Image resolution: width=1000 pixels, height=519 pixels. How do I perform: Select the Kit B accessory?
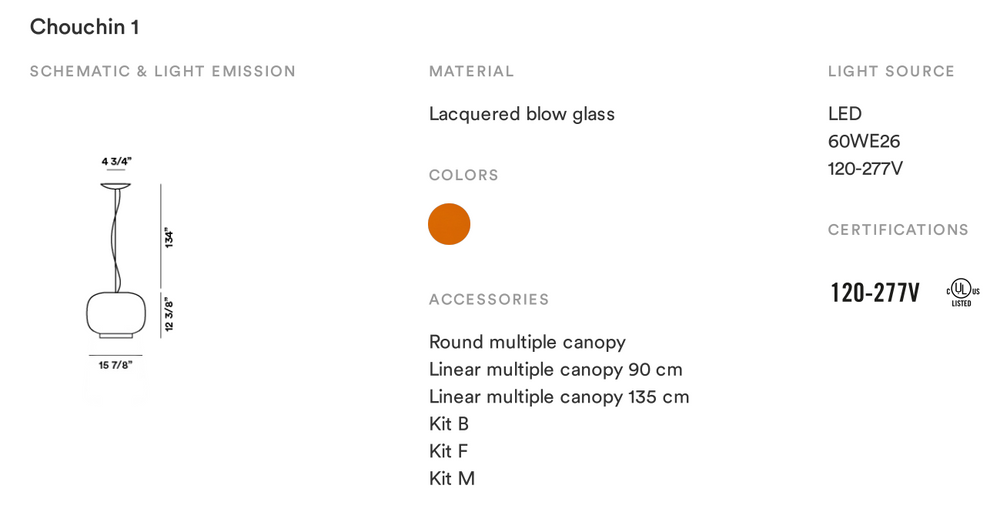pyautogui.click(x=449, y=424)
